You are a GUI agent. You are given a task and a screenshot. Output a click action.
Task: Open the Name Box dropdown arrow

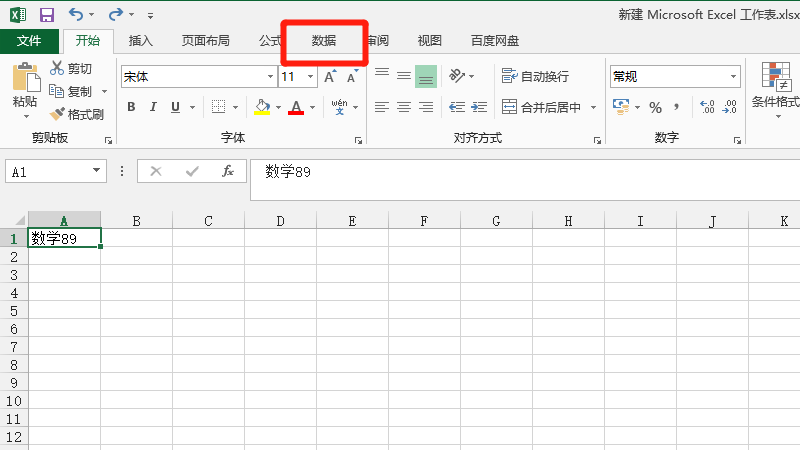[x=97, y=171]
